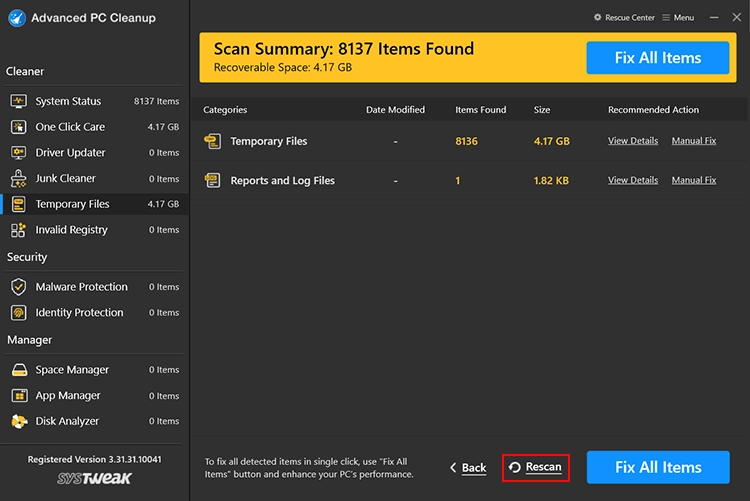Click the Temporary Files category row icon
Viewport: 750px width, 501px height.
click(x=212, y=142)
